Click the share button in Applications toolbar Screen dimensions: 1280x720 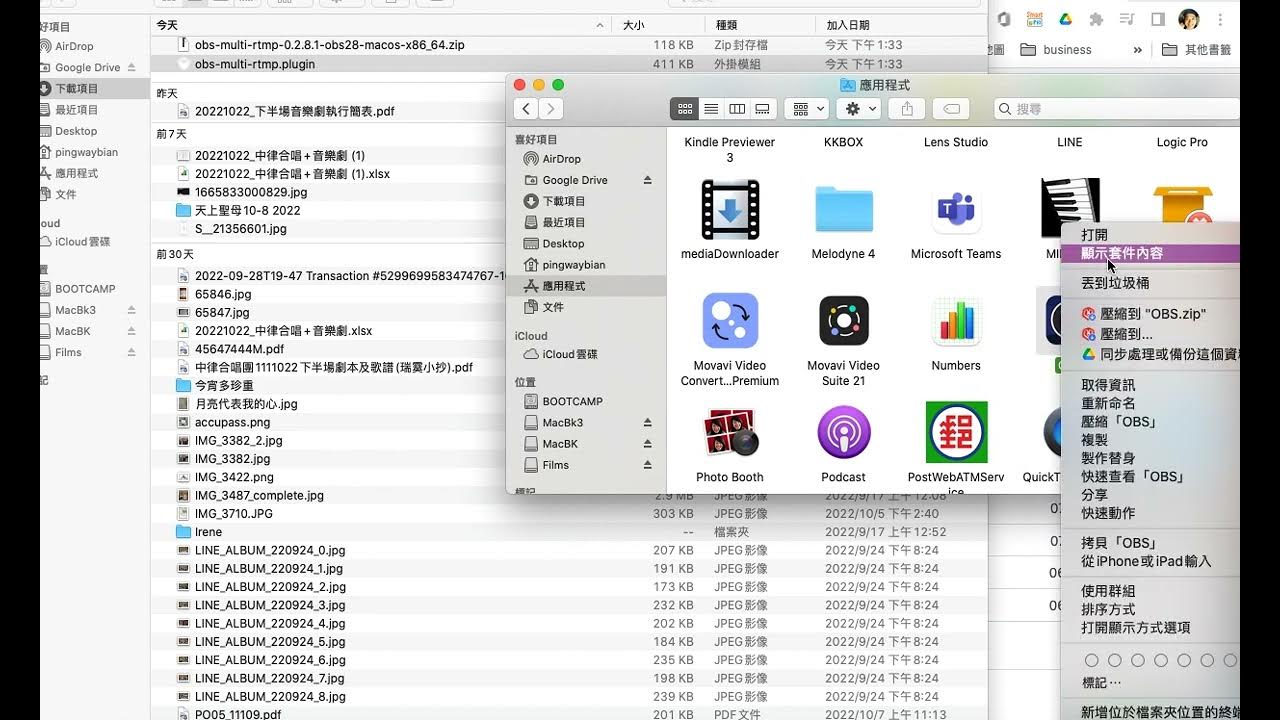pos(907,108)
